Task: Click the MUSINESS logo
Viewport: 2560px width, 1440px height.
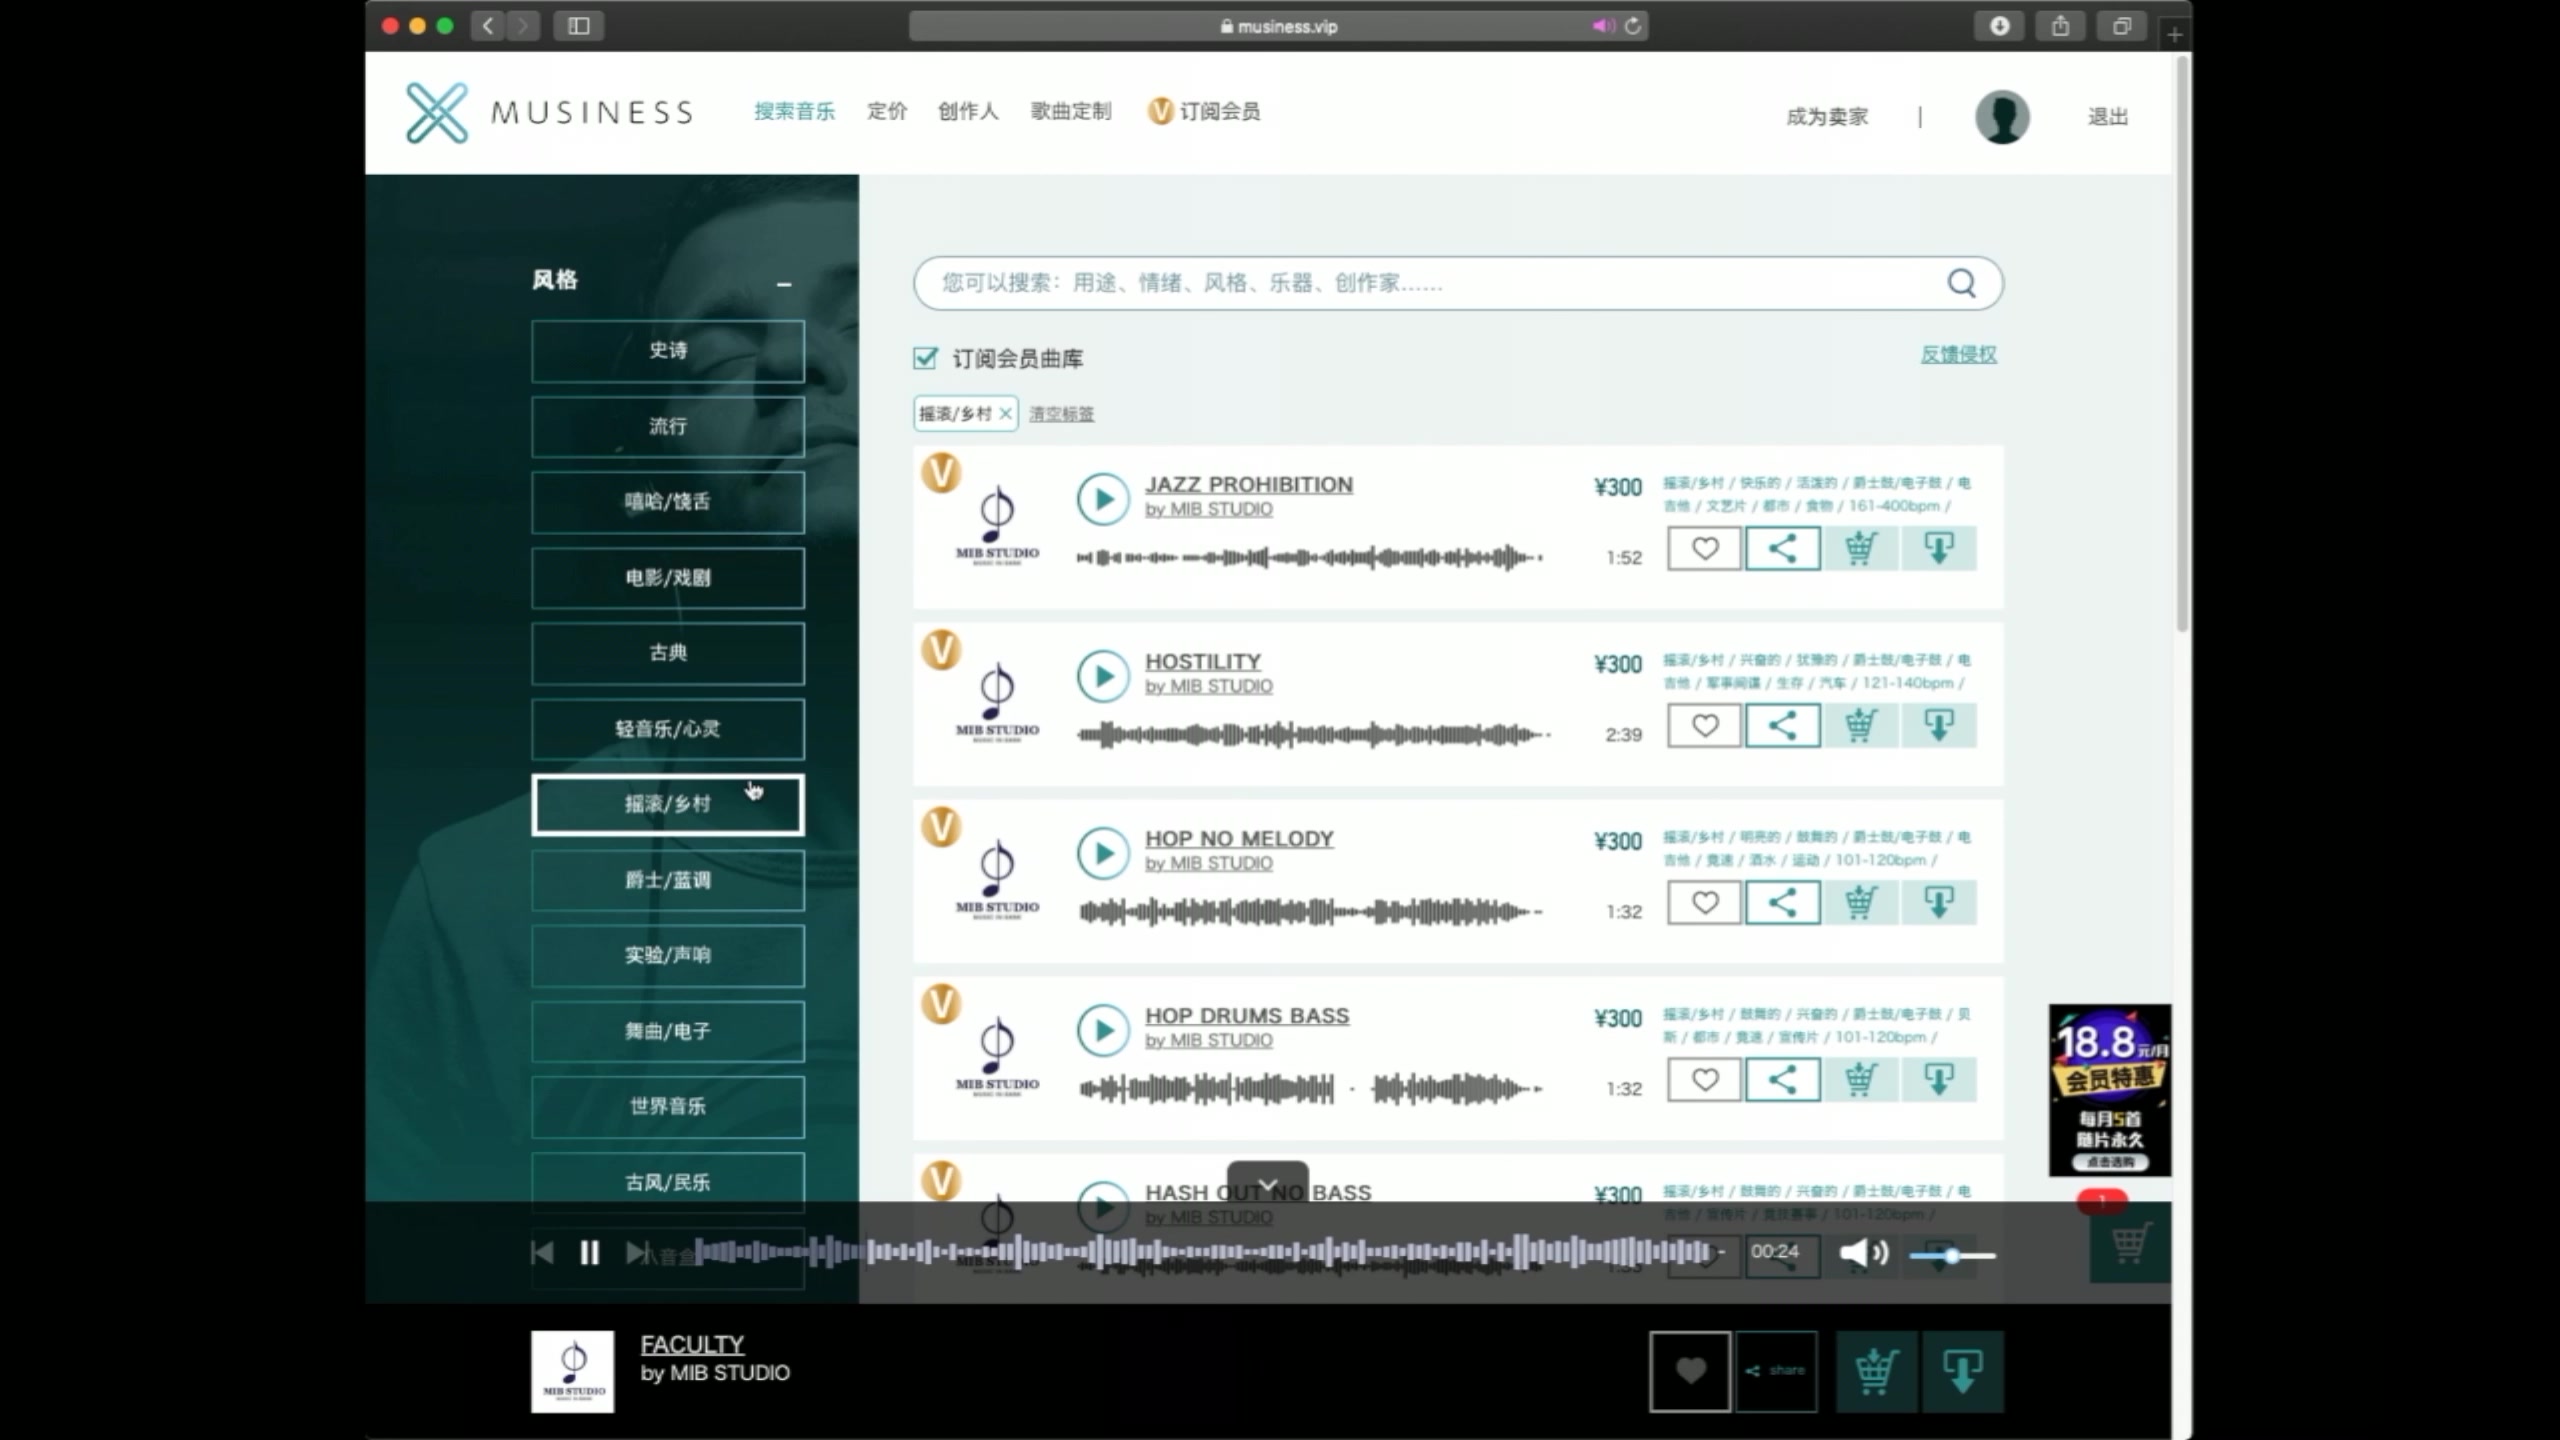Action: [x=548, y=112]
